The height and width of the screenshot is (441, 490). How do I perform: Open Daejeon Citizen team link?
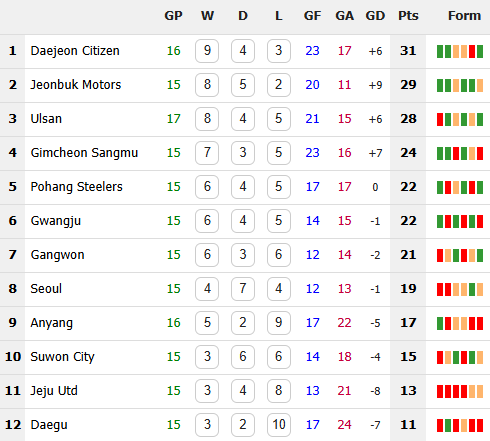[75, 51]
